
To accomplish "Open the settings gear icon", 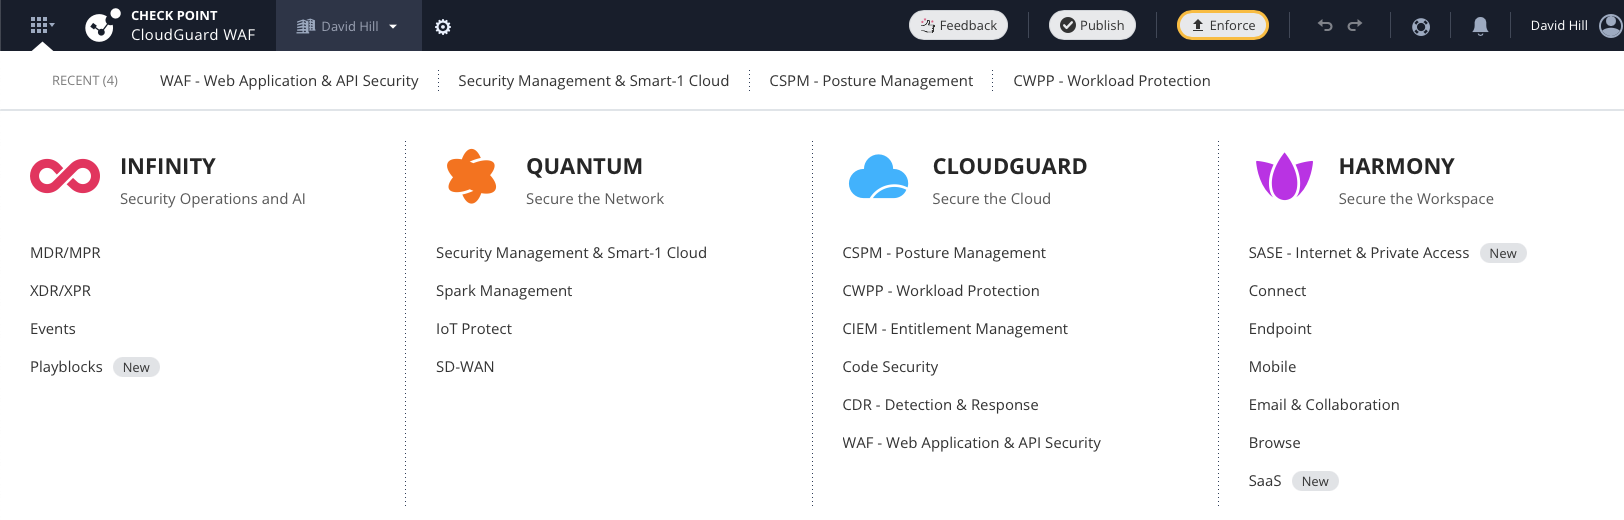I will click(443, 27).
